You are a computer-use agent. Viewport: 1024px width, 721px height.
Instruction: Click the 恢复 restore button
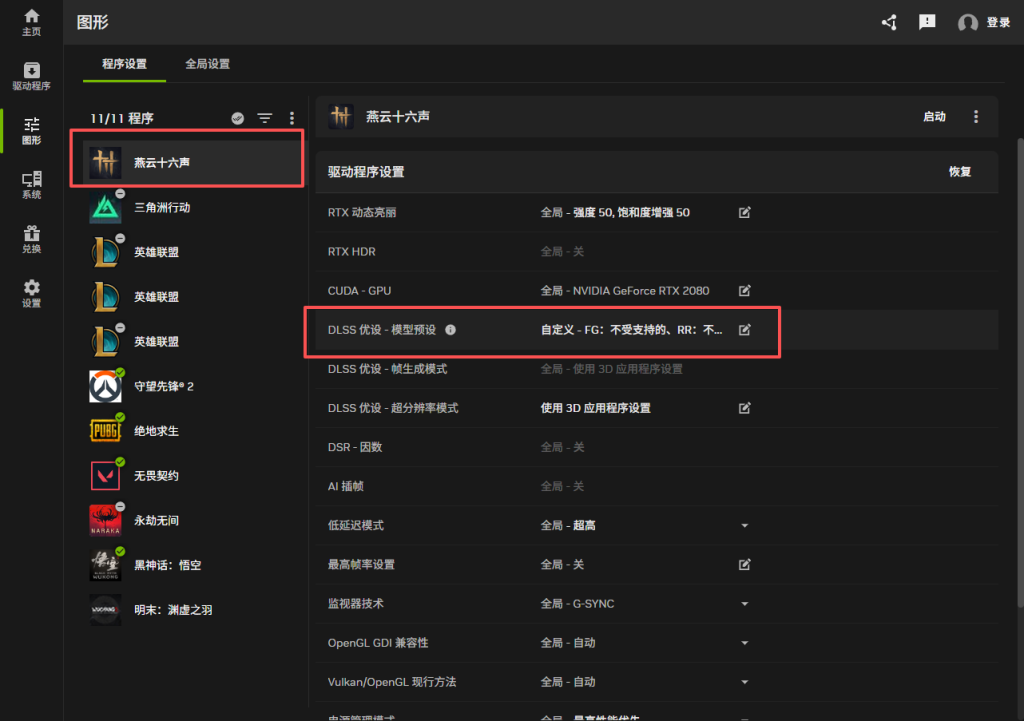[x=959, y=172]
